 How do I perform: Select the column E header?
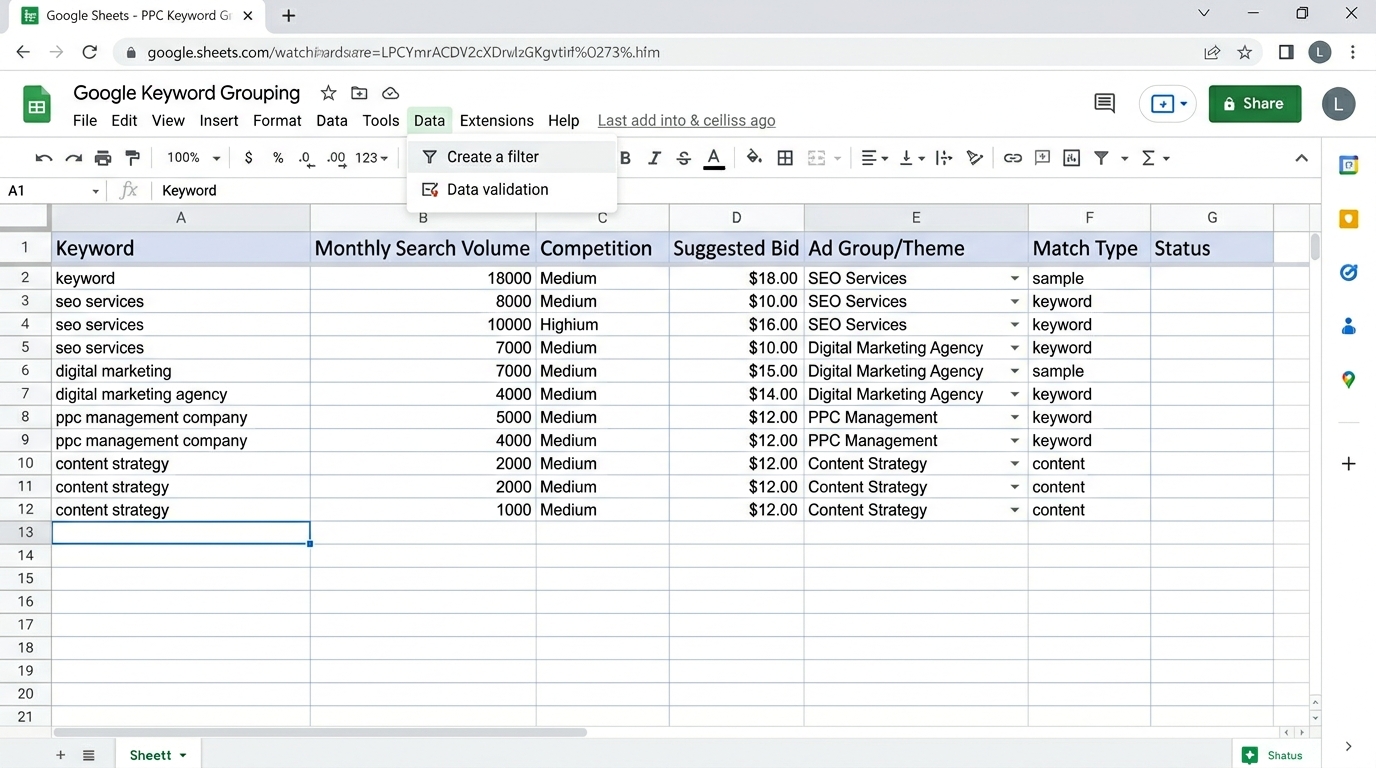[916, 218]
